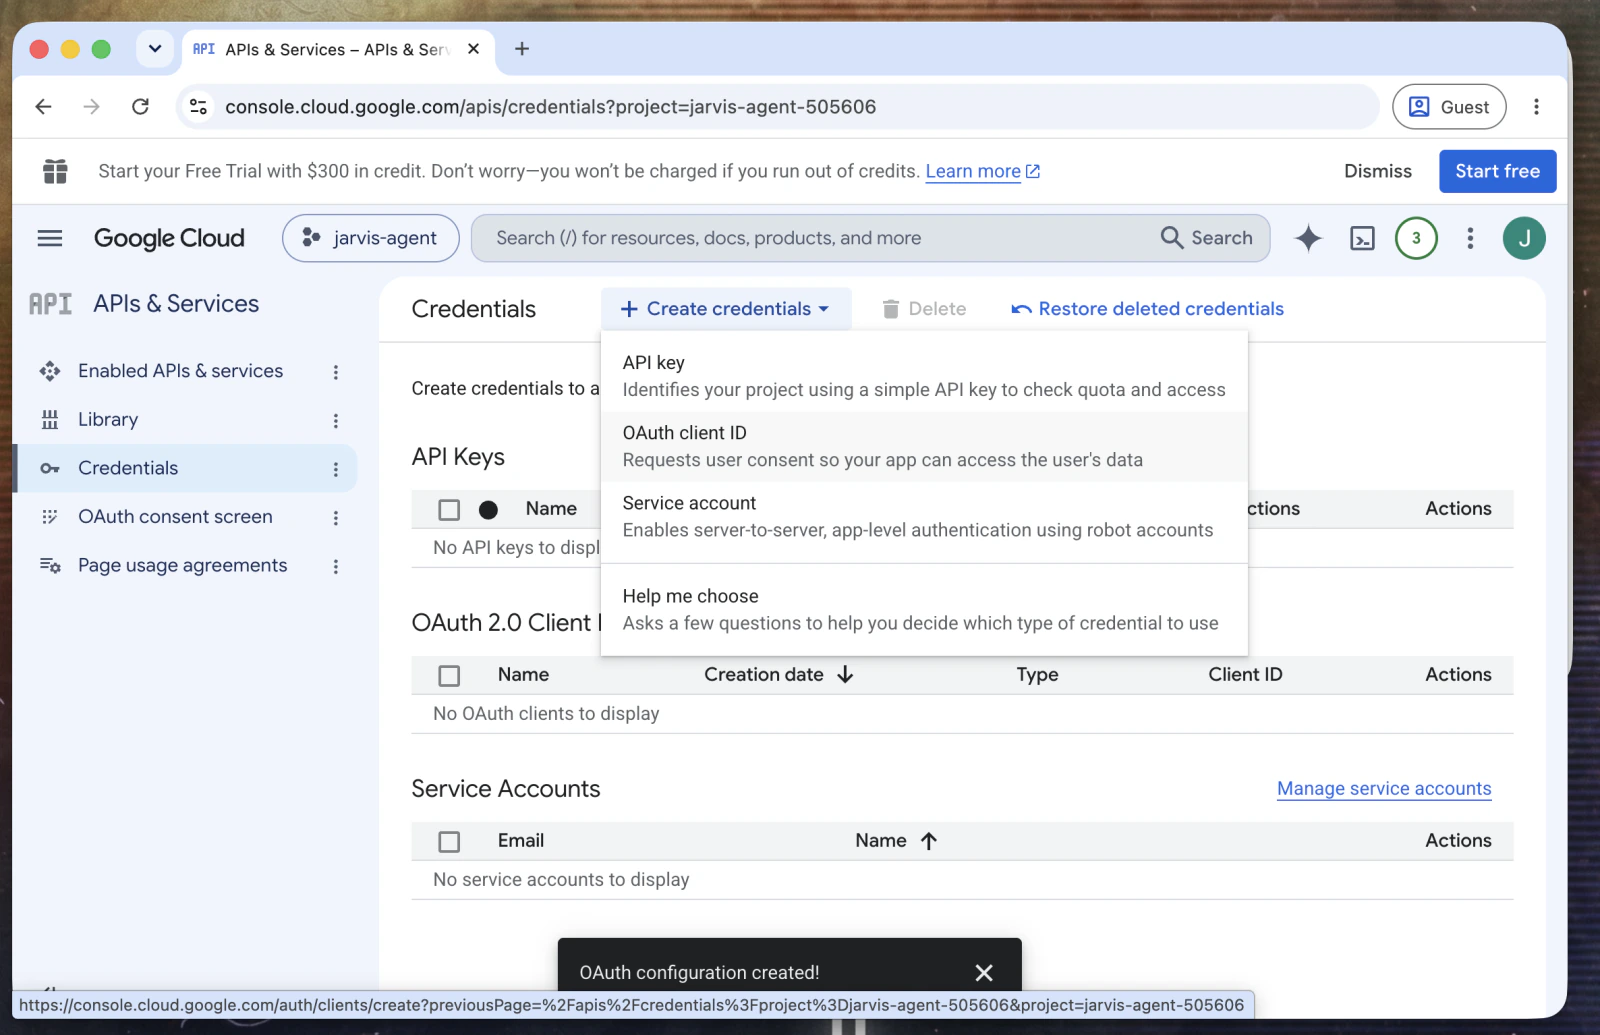Toggle select-all checkbox in OAuth 2.0 Client table
The height and width of the screenshot is (1035, 1600).
point(449,676)
